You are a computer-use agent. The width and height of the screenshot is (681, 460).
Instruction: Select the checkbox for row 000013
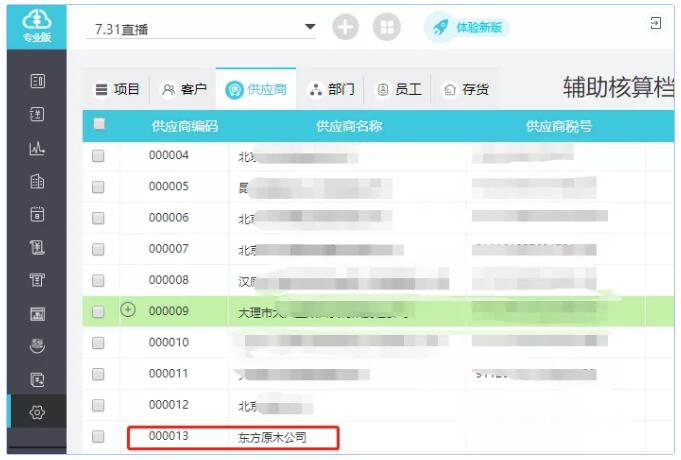[99, 436]
